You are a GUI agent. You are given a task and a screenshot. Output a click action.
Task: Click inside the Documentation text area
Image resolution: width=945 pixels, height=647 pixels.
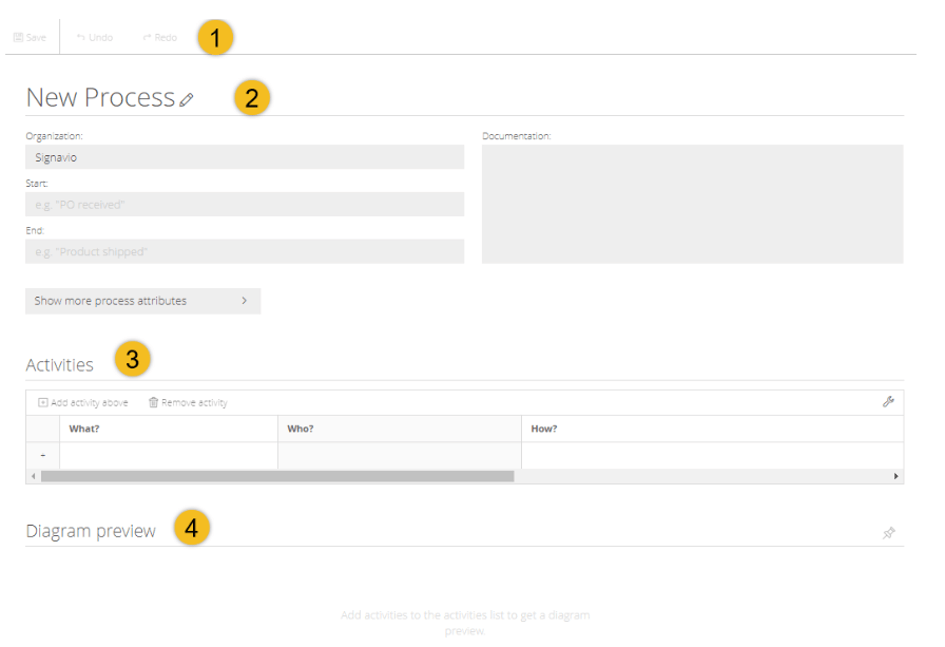point(692,204)
